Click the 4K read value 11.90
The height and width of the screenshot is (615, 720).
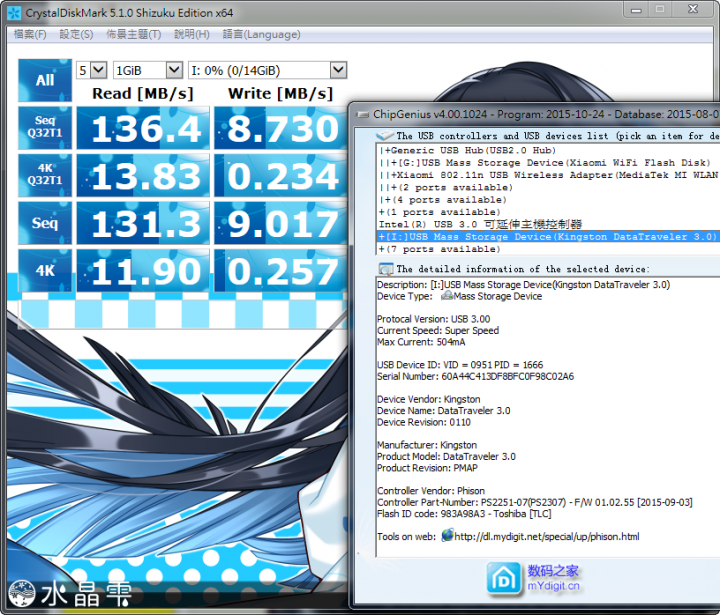coord(143,271)
